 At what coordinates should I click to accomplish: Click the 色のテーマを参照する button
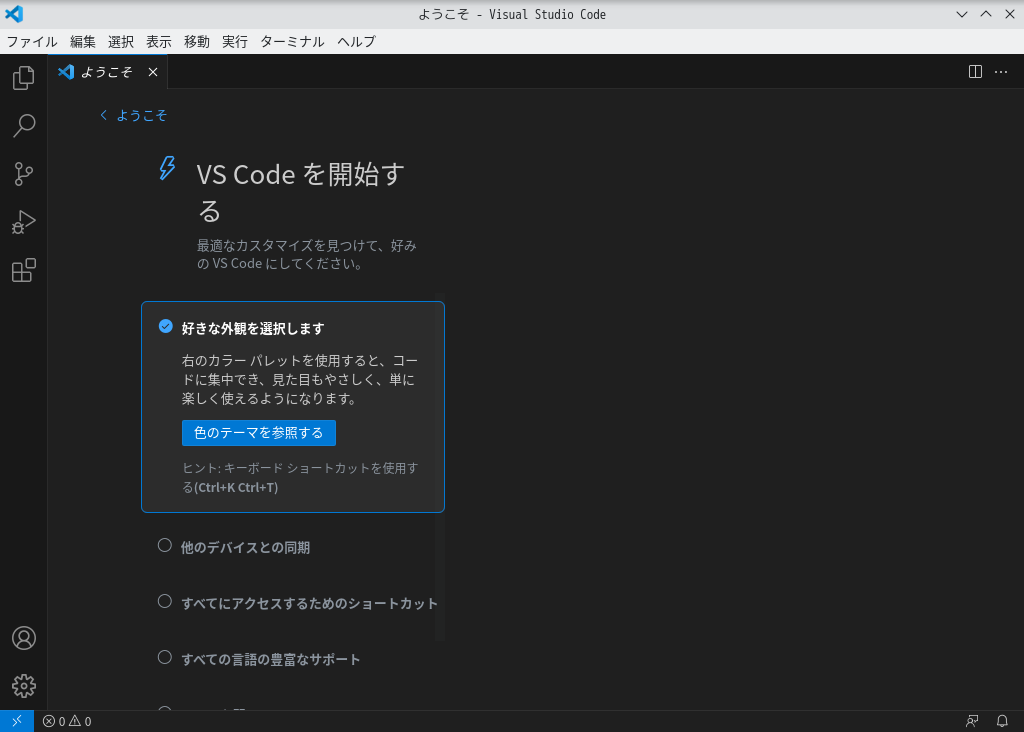click(x=259, y=433)
